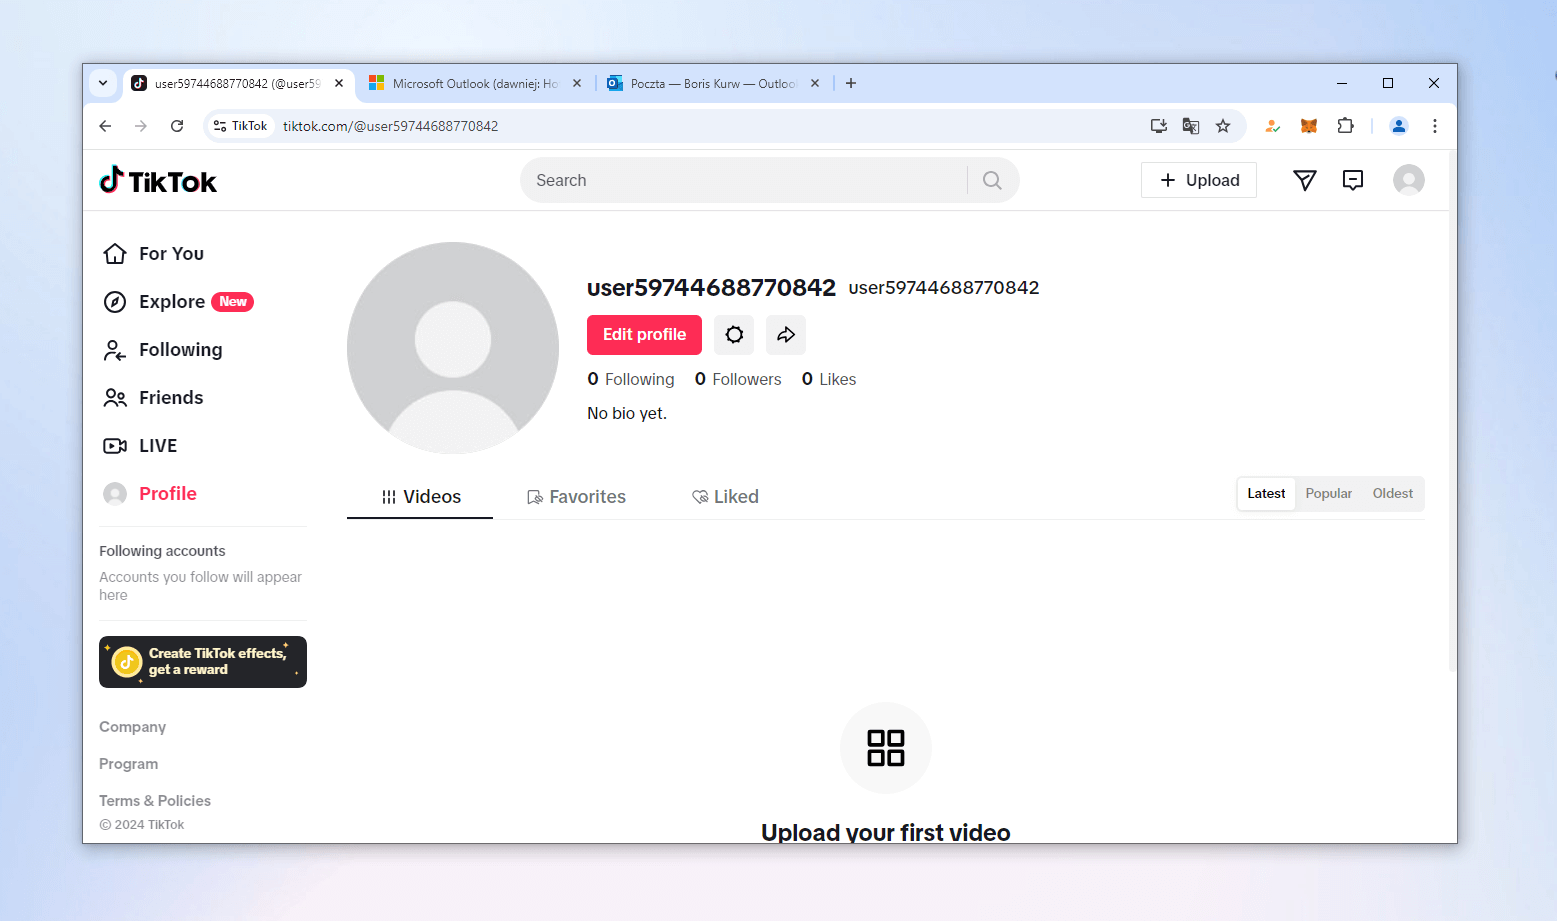This screenshot has height=921, width=1557.
Task: Expand the tab search dropdown arrow
Action: (x=103, y=83)
